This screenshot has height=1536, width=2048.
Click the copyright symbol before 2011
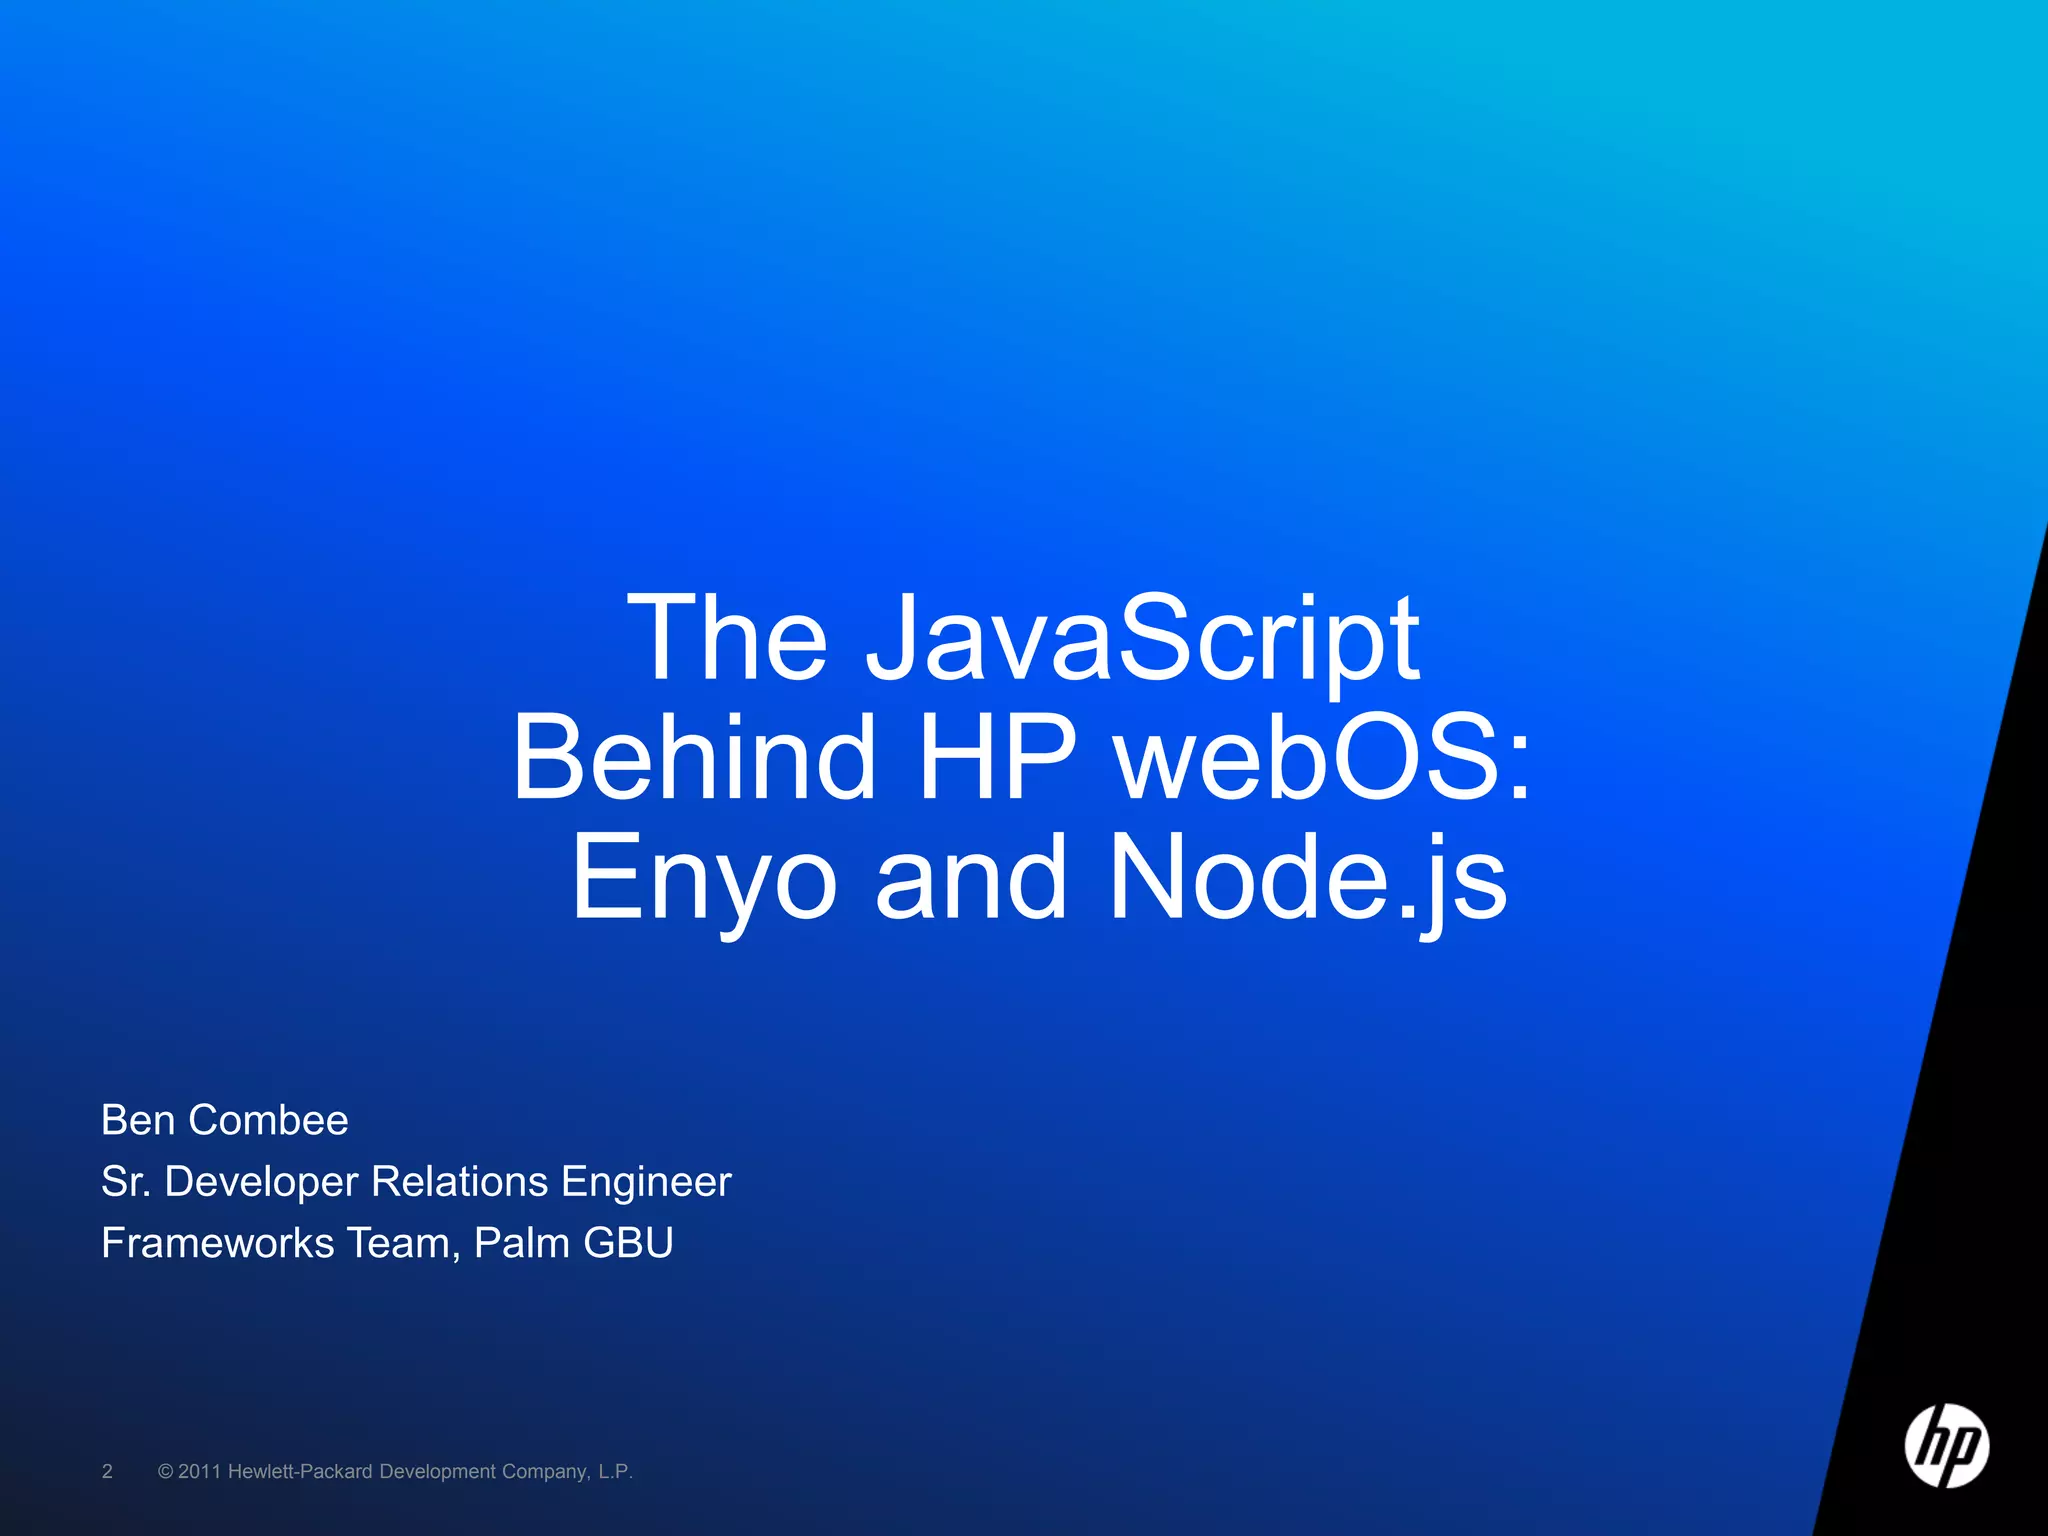click(166, 1471)
